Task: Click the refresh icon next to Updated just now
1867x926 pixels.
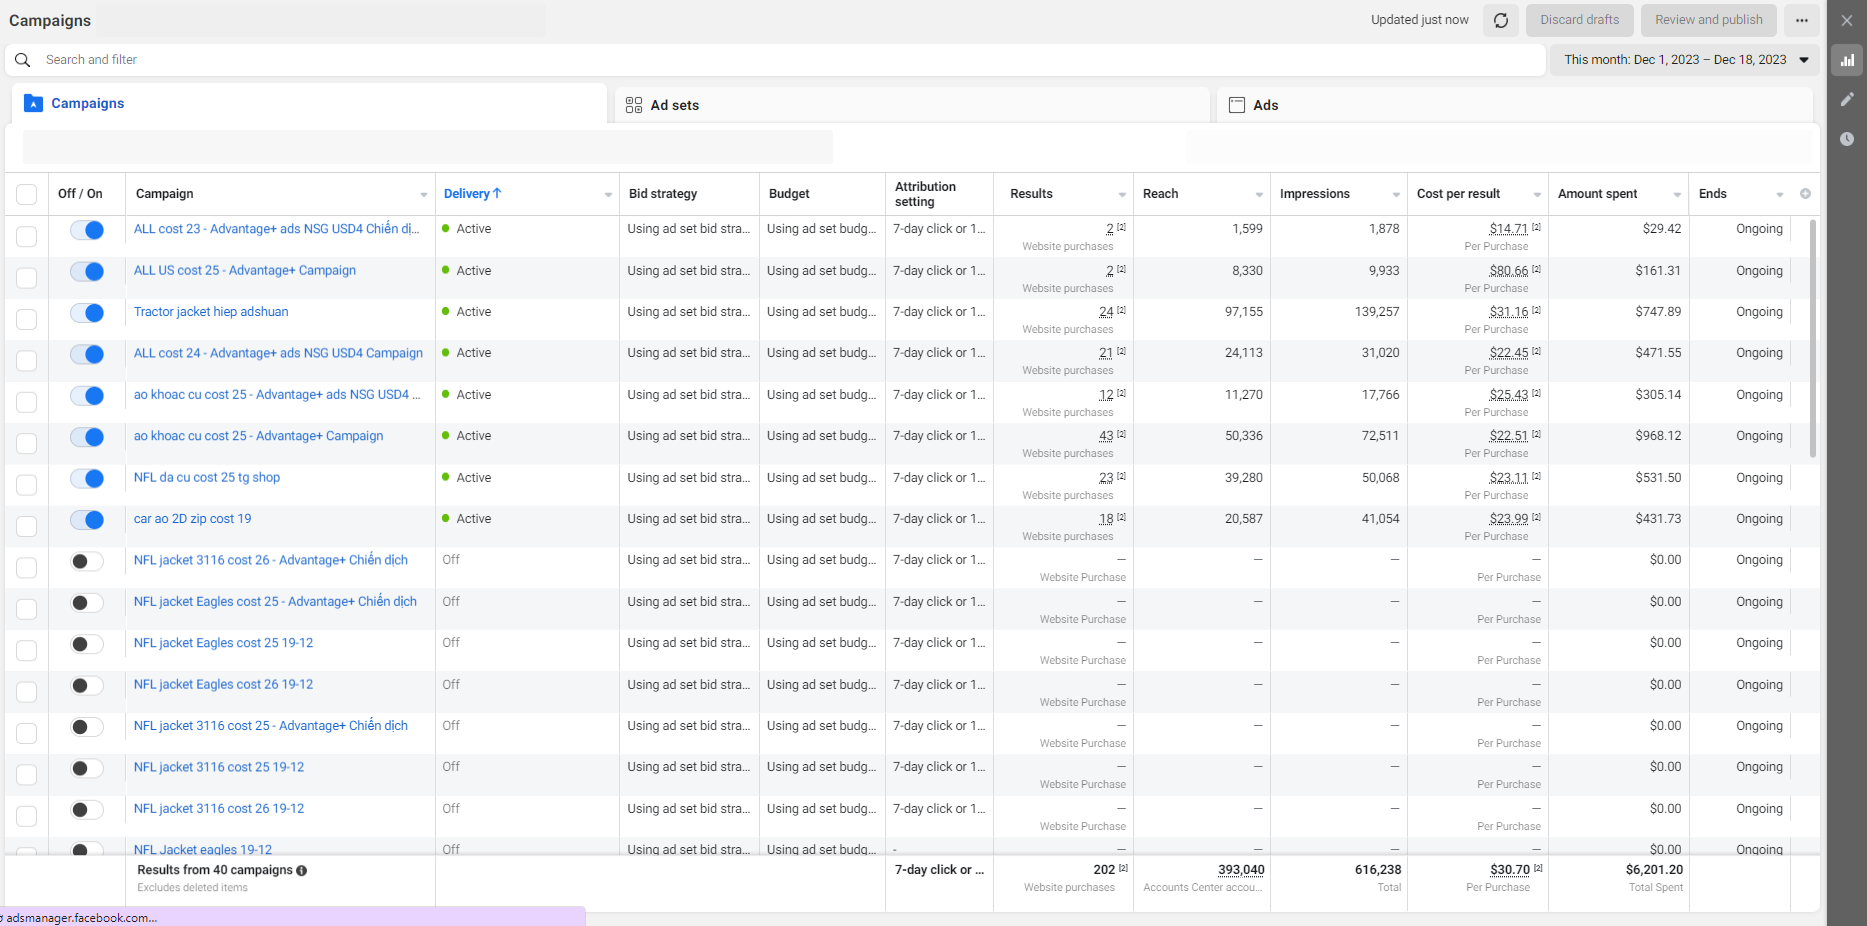Action: [1500, 20]
